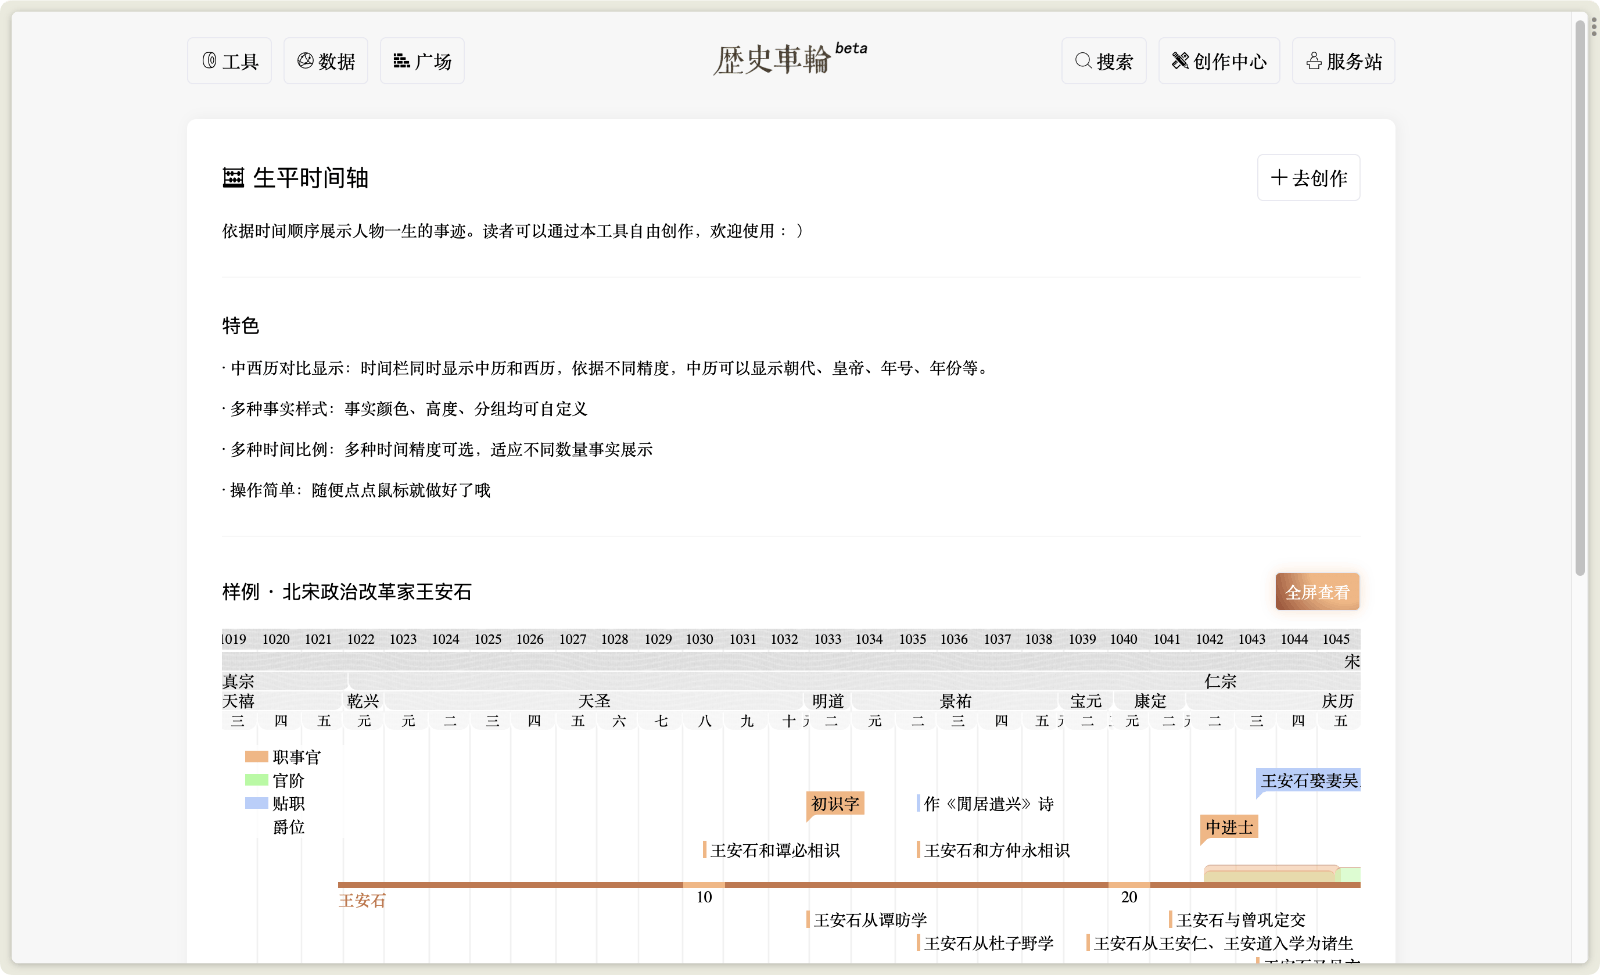This screenshot has width=1600, height=975.
Task: Expand the 明道 era section
Action: pyautogui.click(x=828, y=701)
